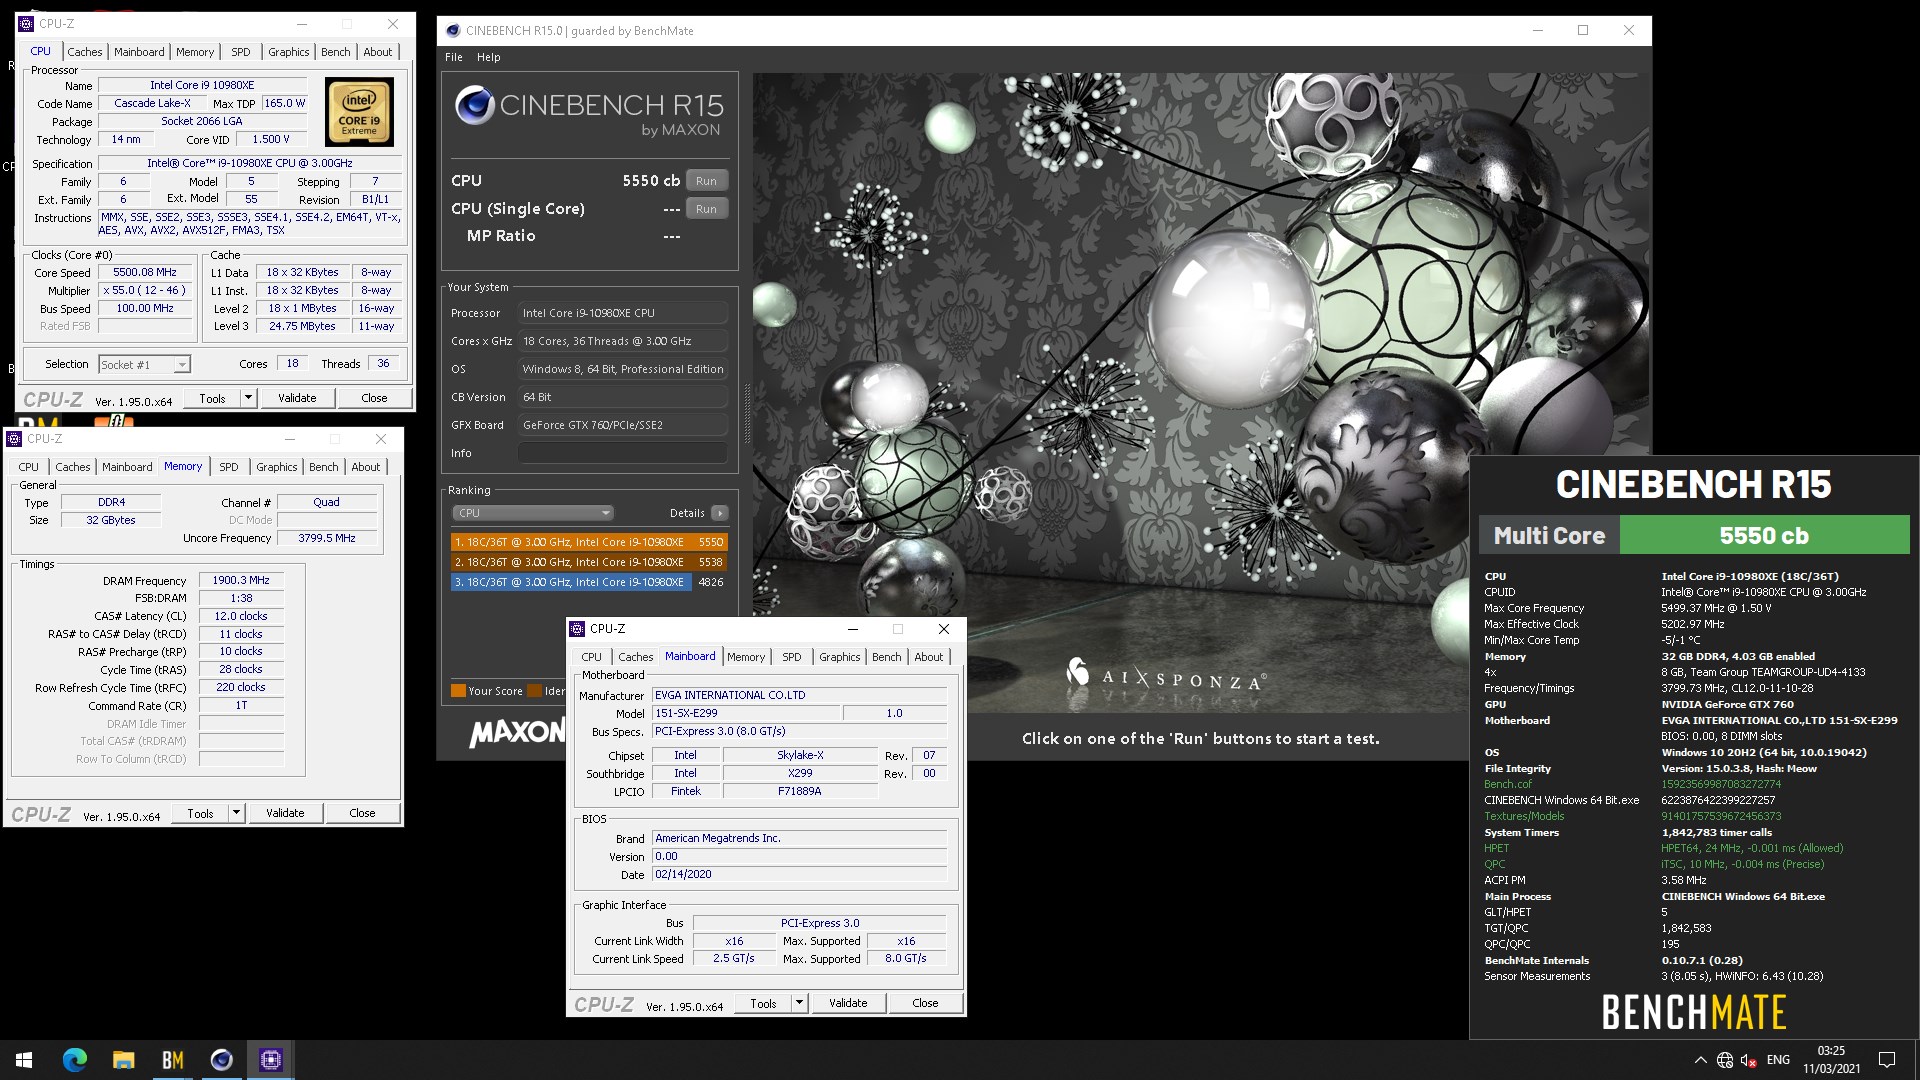Click Validate in Mainboard CPU-Z window
Screen dimensions: 1920x1080
(x=848, y=1003)
